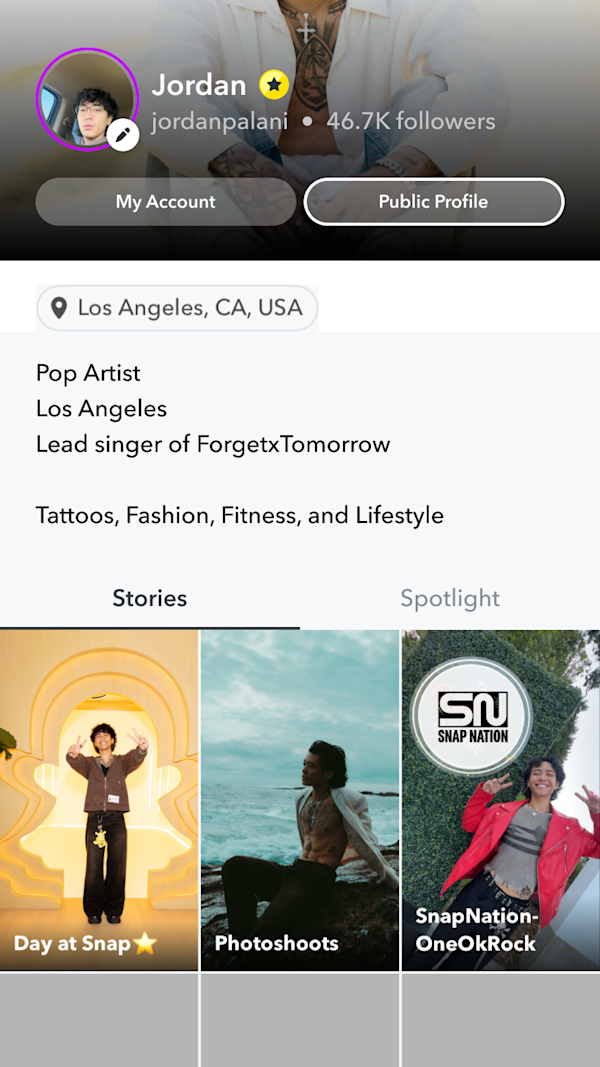Image resolution: width=600 pixels, height=1067 pixels.
Task: Click the bio line Lead singer of ForgetxTomorrow
Action: tap(212, 444)
